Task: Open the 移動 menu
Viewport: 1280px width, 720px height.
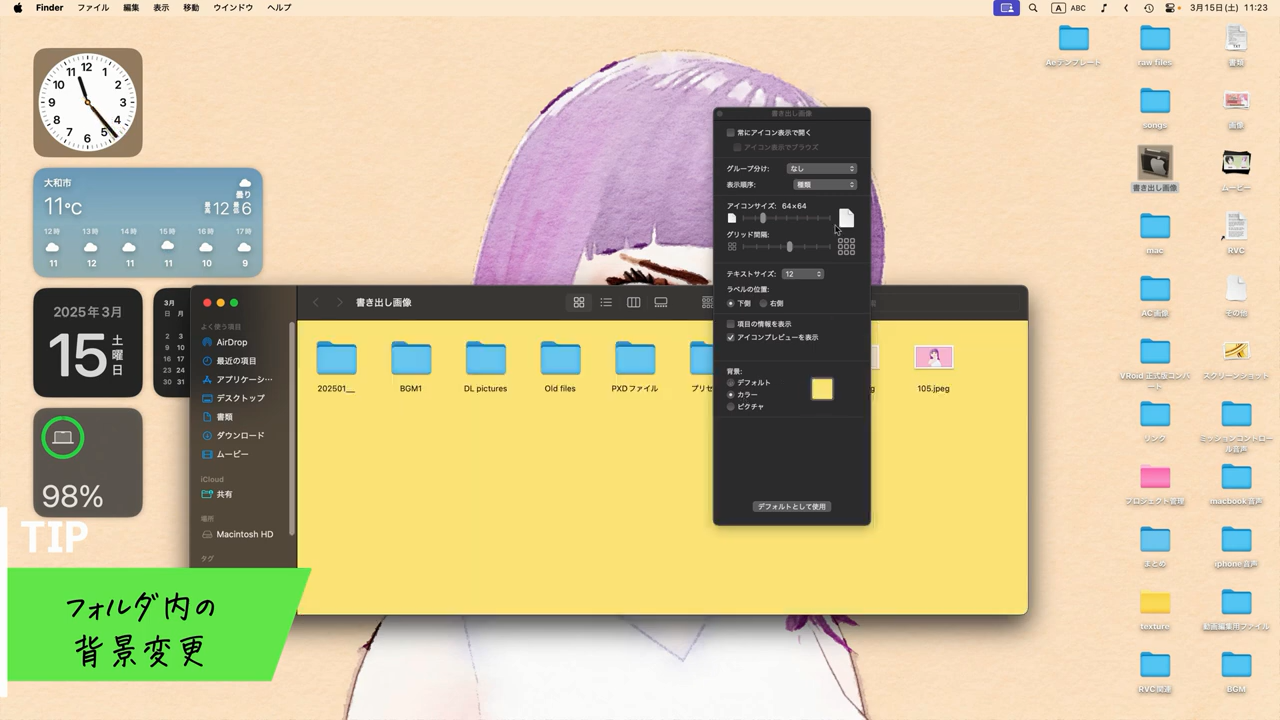Action: click(x=191, y=7)
